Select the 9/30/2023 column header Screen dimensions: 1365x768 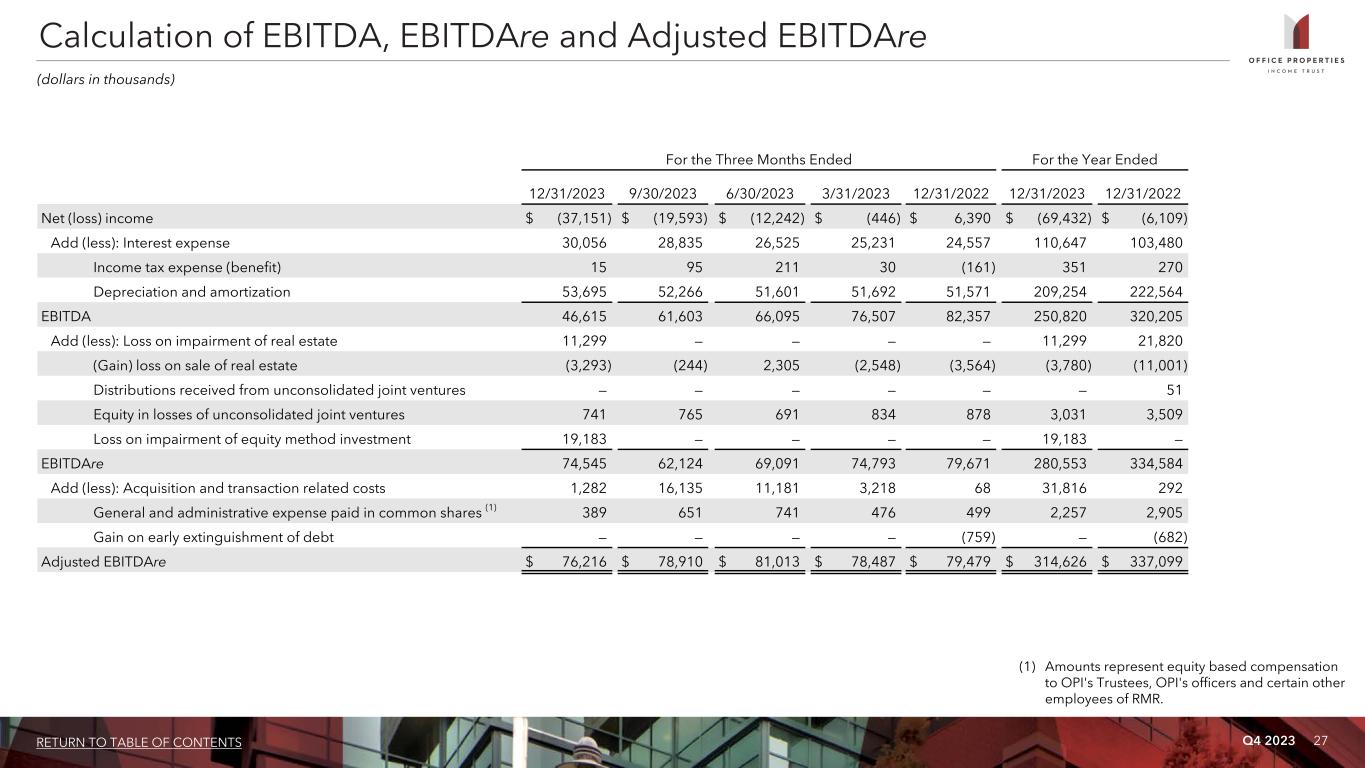tap(664, 192)
